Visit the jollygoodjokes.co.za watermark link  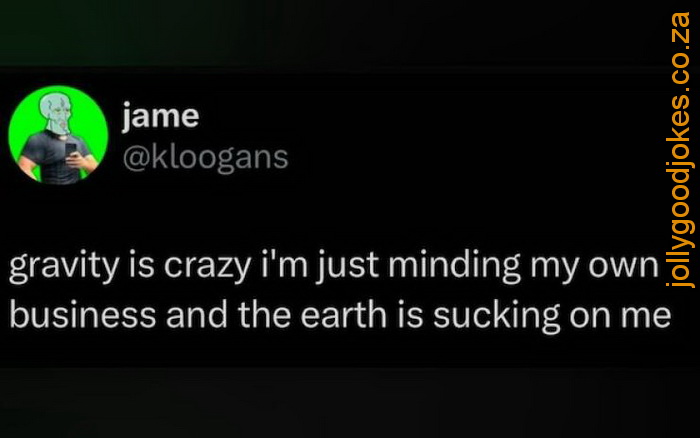pos(680,150)
